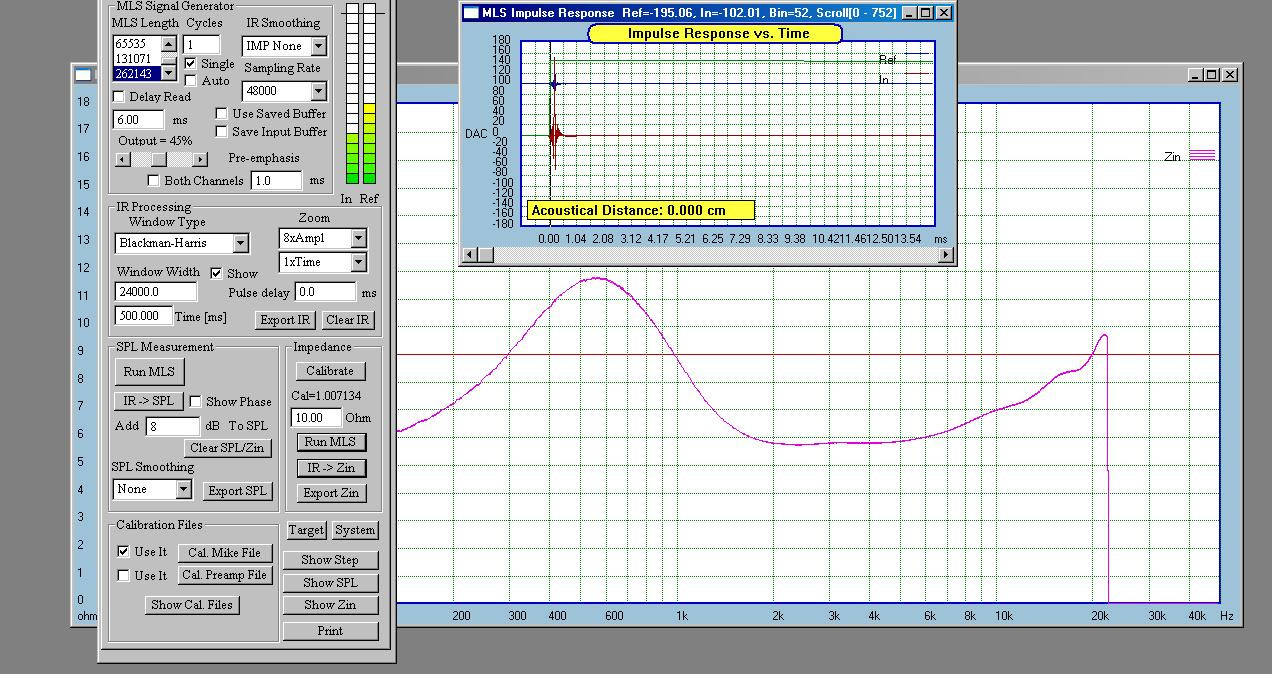Viewport: 1272px width, 674px height.
Task: Select MLS length 65535
Action: [136, 44]
